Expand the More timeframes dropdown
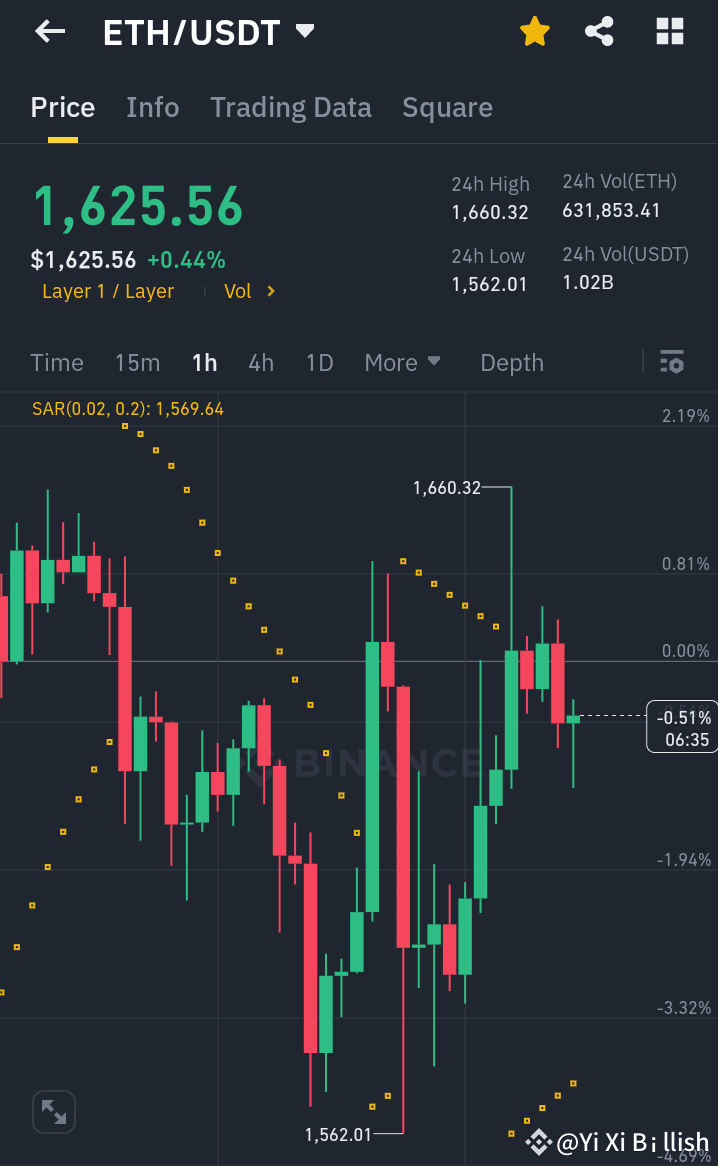The height and width of the screenshot is (1166, 718). (402, 363)
